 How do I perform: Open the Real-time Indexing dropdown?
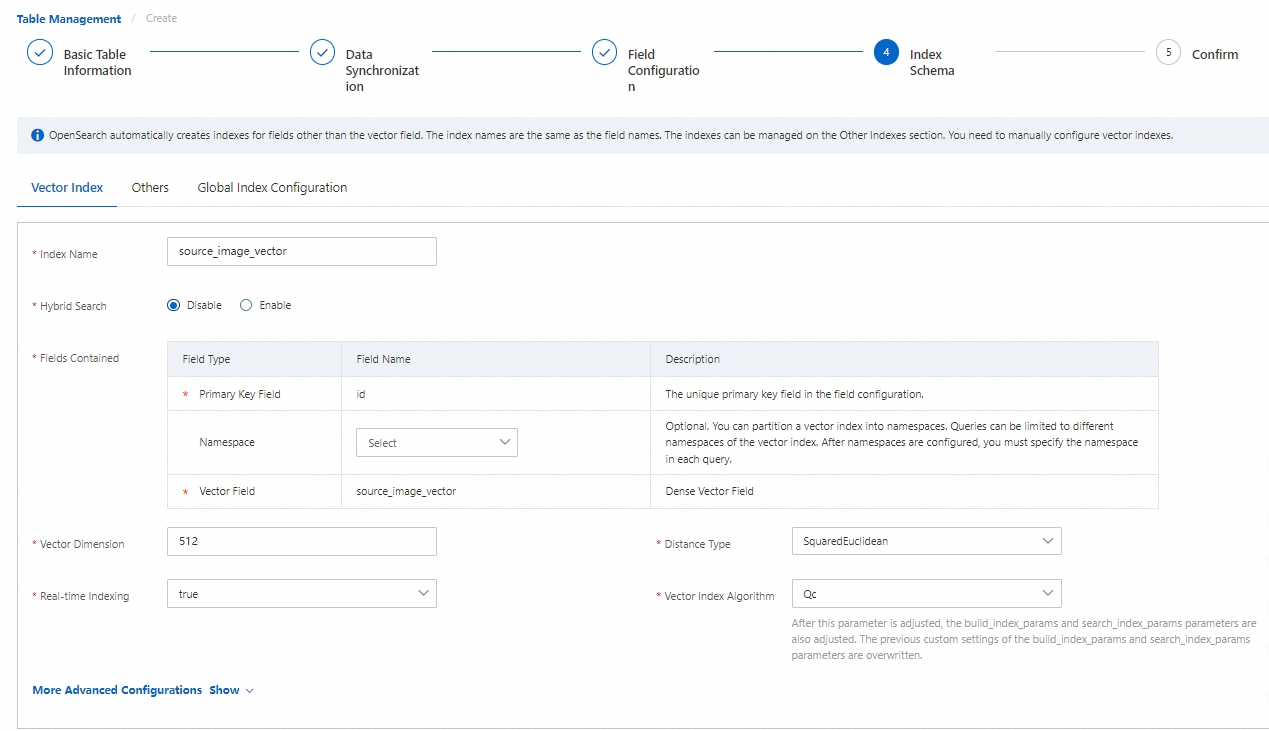point(301,594)
